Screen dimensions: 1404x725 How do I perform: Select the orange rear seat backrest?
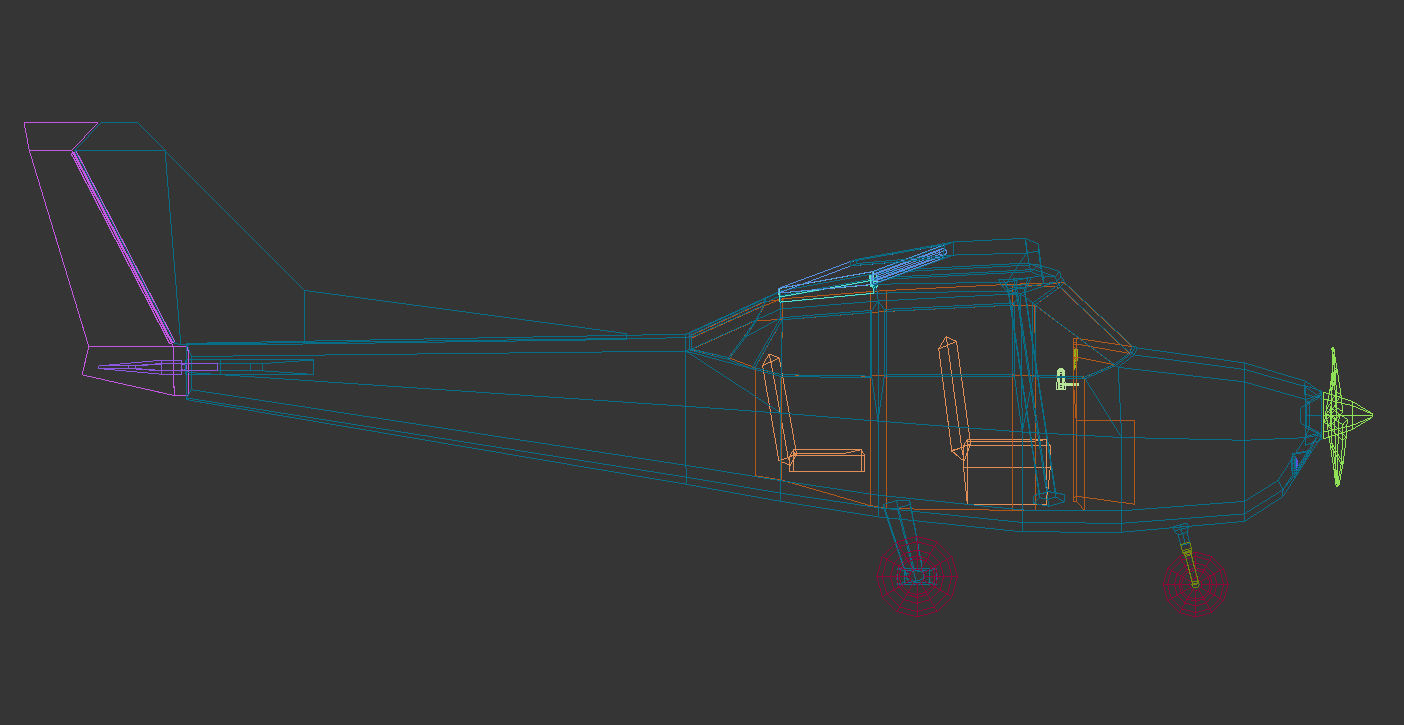tap(779, 408)
